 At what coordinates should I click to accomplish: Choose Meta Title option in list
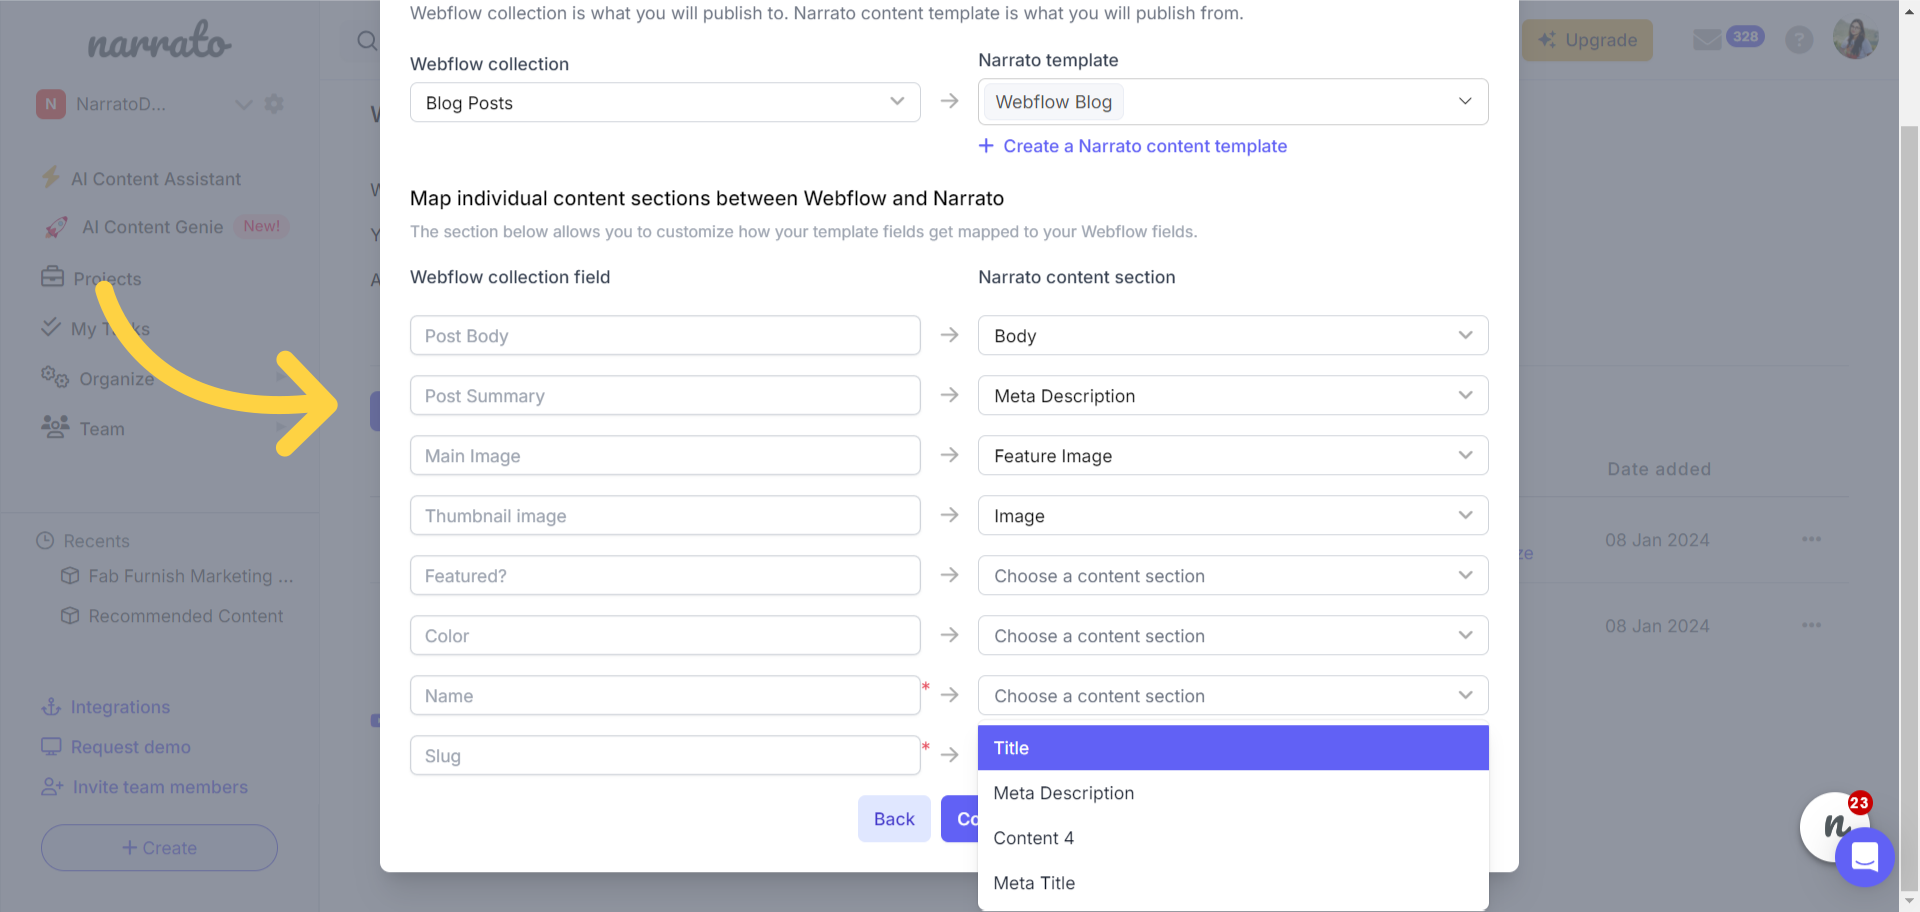click(x=1233, y=883)
